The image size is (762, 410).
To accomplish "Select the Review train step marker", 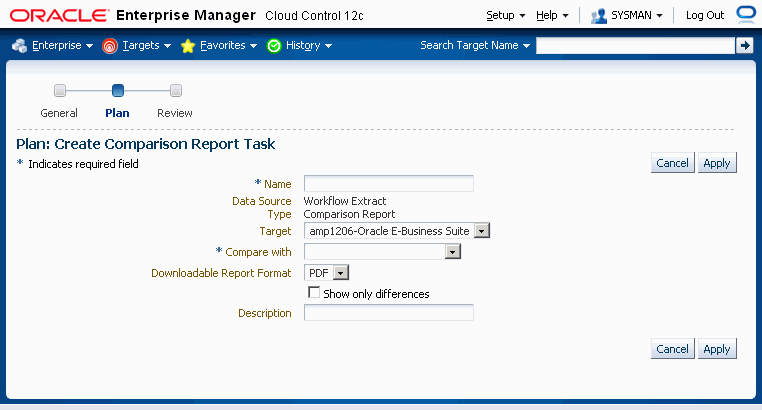I will click(x=176, y=90).
